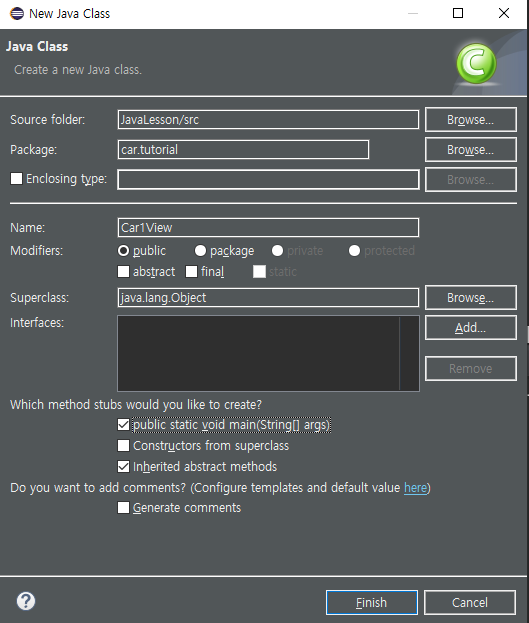Image resolution: width=529 pixels, height=623 pixels.
Task: Enable Generate comments checkbox
Action: 123,507
